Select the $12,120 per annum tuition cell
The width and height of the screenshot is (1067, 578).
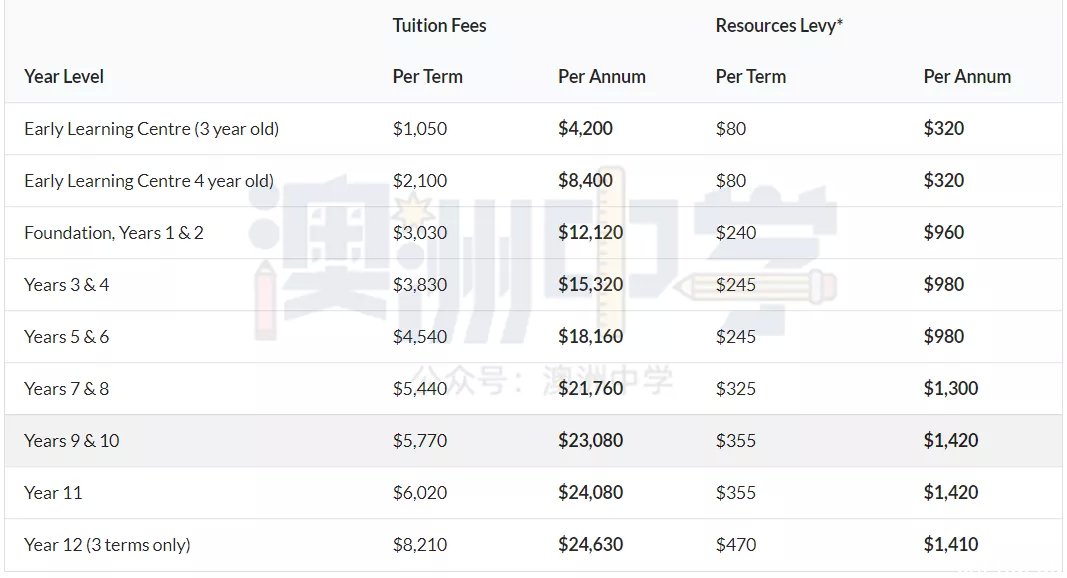(591, 233)
